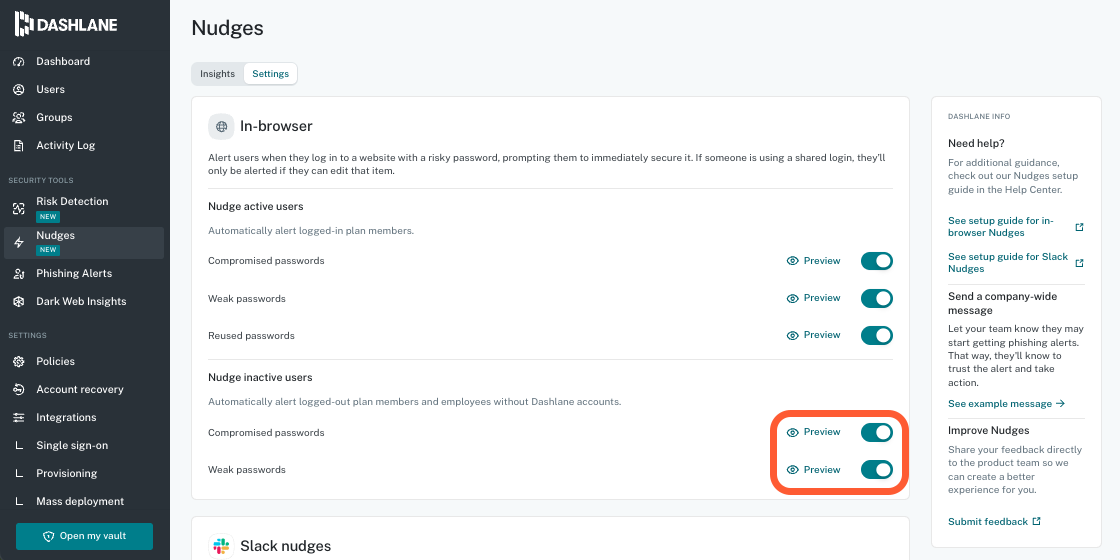Click the Activity Log document icon
The width and height of the screenshot is (1120, 560).
pyautogui.click(x=19, y=146)
